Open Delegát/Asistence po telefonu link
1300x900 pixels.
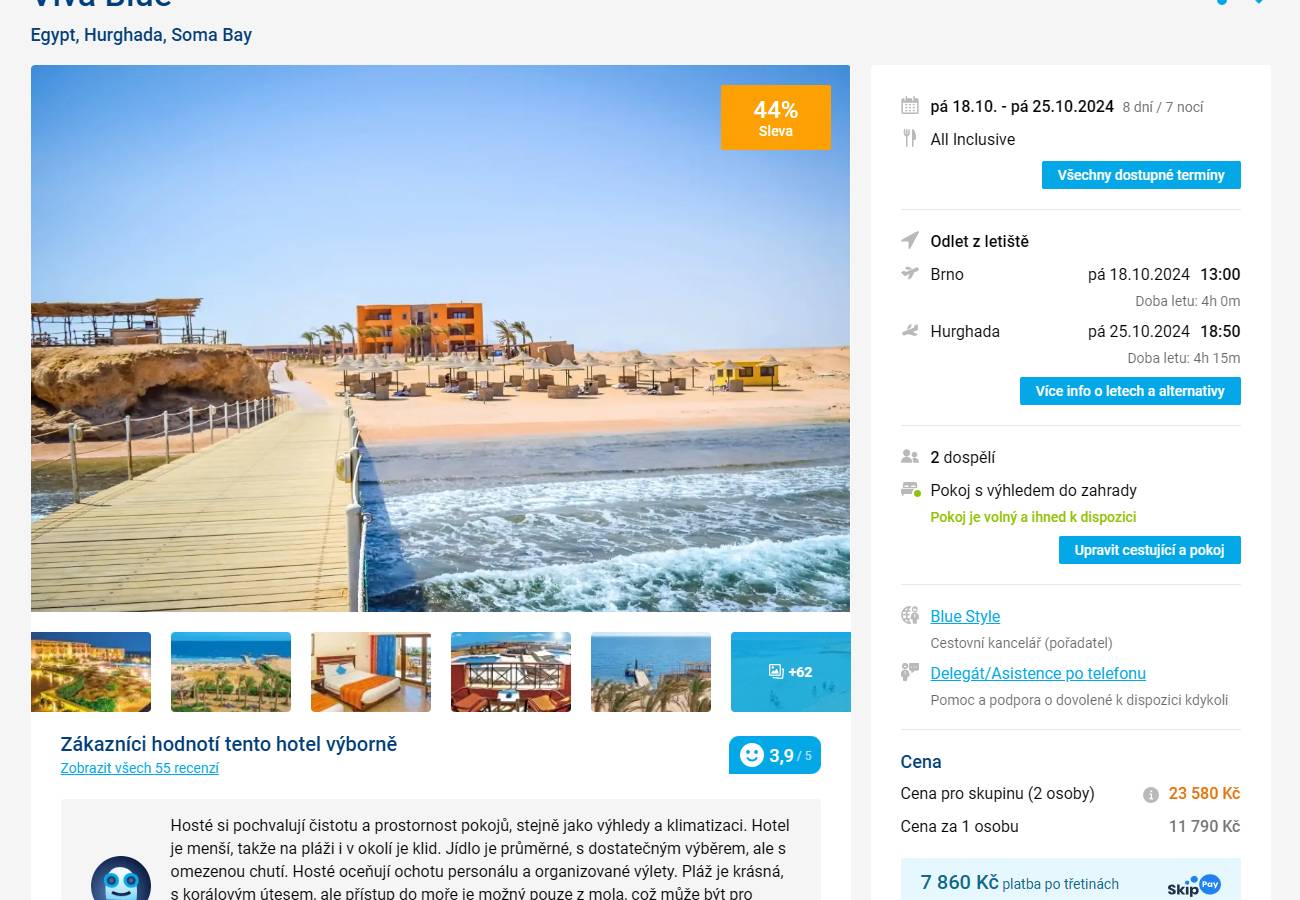point(1038,673)
